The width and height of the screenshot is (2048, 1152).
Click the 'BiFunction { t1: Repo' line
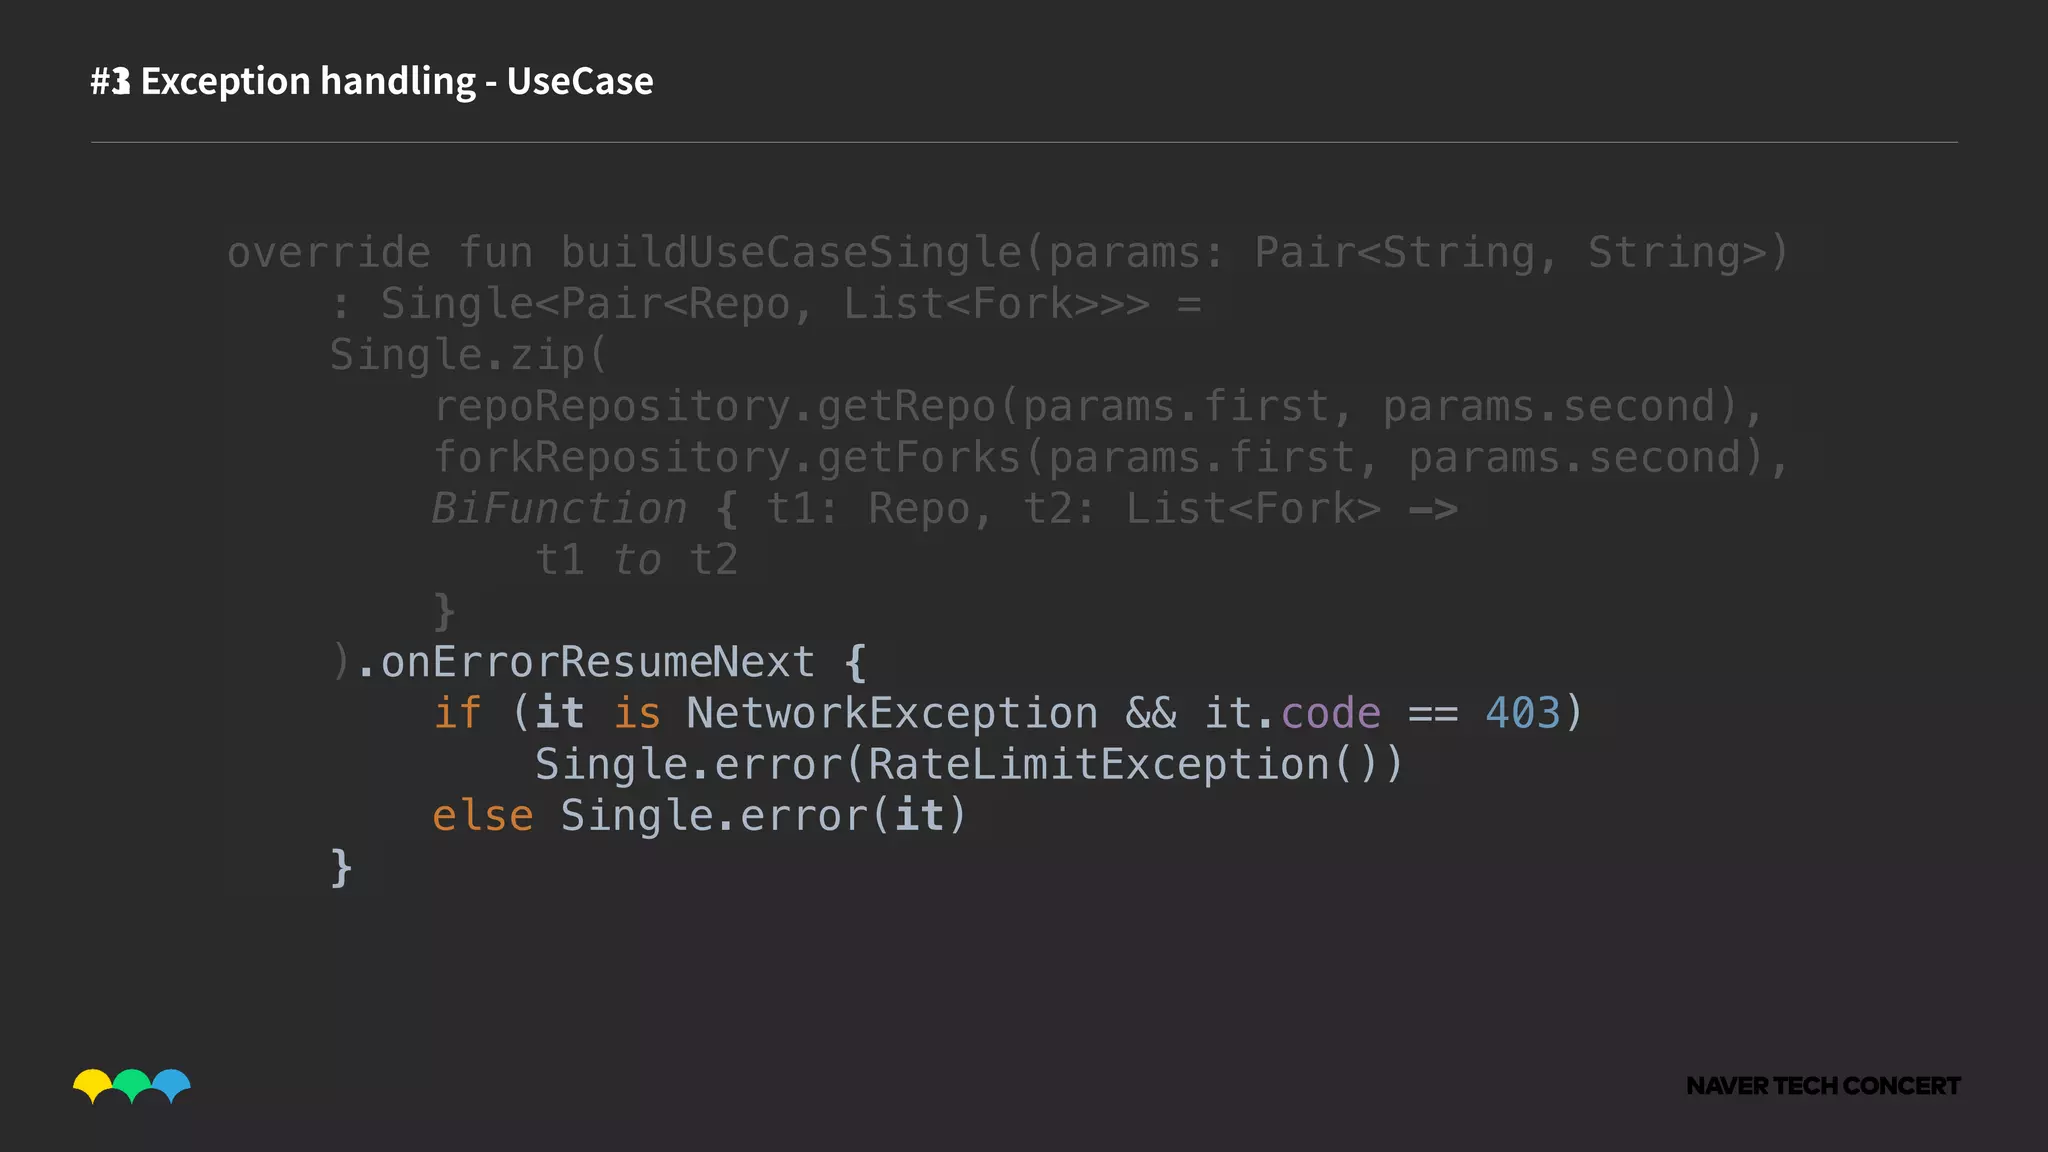(x=944, y=509)
